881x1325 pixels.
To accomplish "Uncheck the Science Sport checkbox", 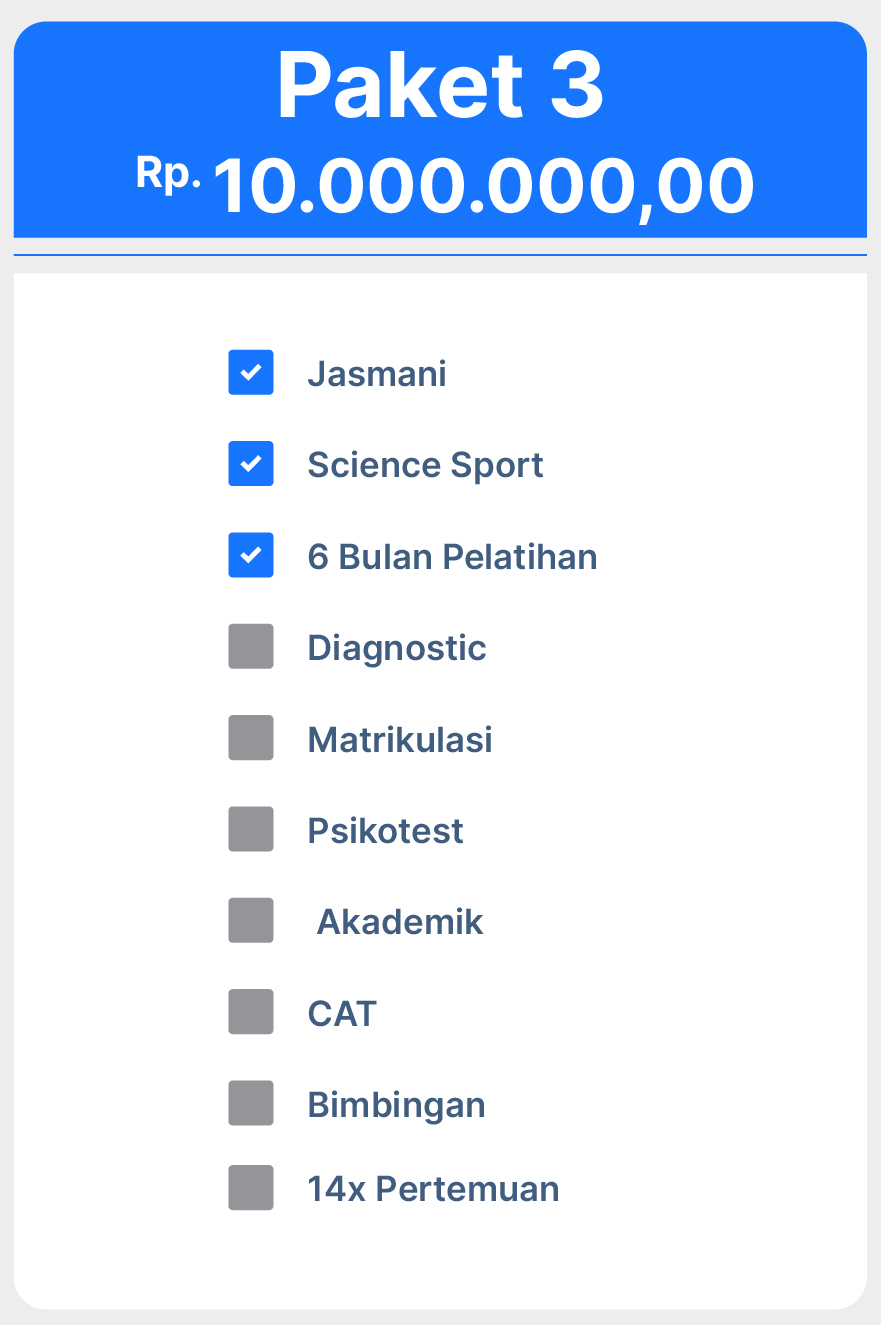I will pos(251,464).
